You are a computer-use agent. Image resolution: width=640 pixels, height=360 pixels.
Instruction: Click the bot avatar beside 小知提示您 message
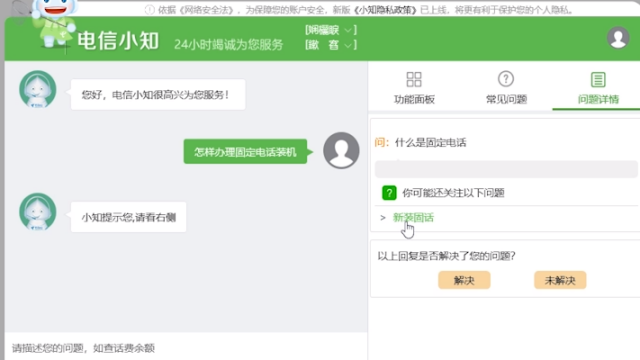click(38, 211)
